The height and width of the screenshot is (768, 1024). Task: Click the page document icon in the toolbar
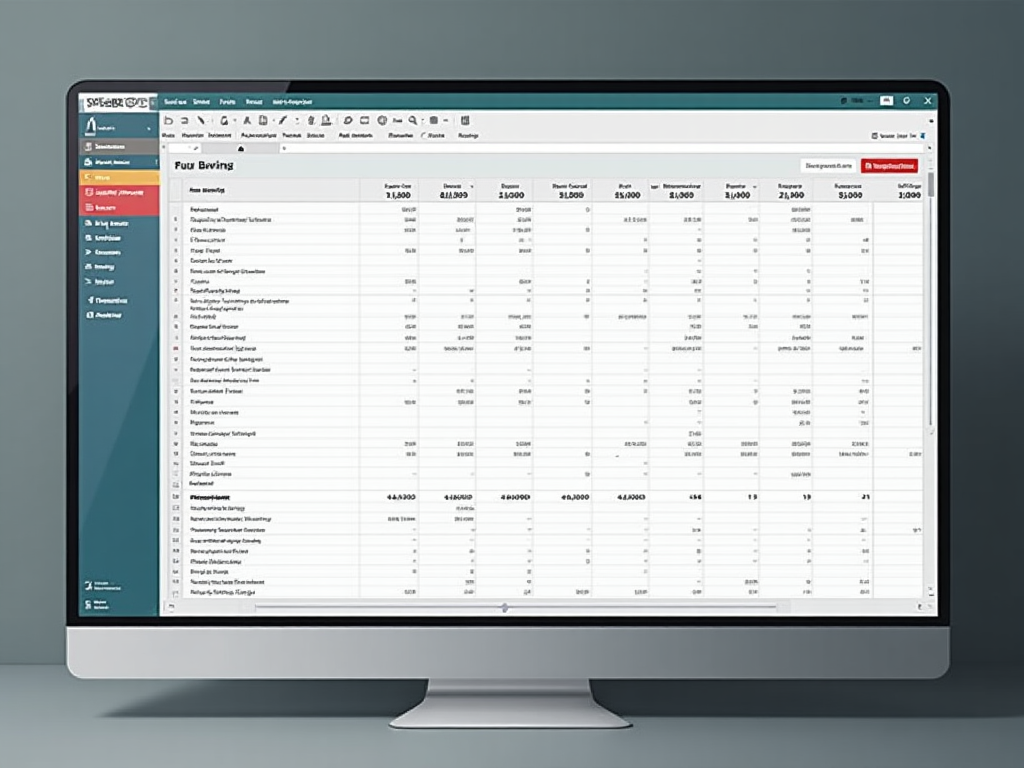(263, 120)
